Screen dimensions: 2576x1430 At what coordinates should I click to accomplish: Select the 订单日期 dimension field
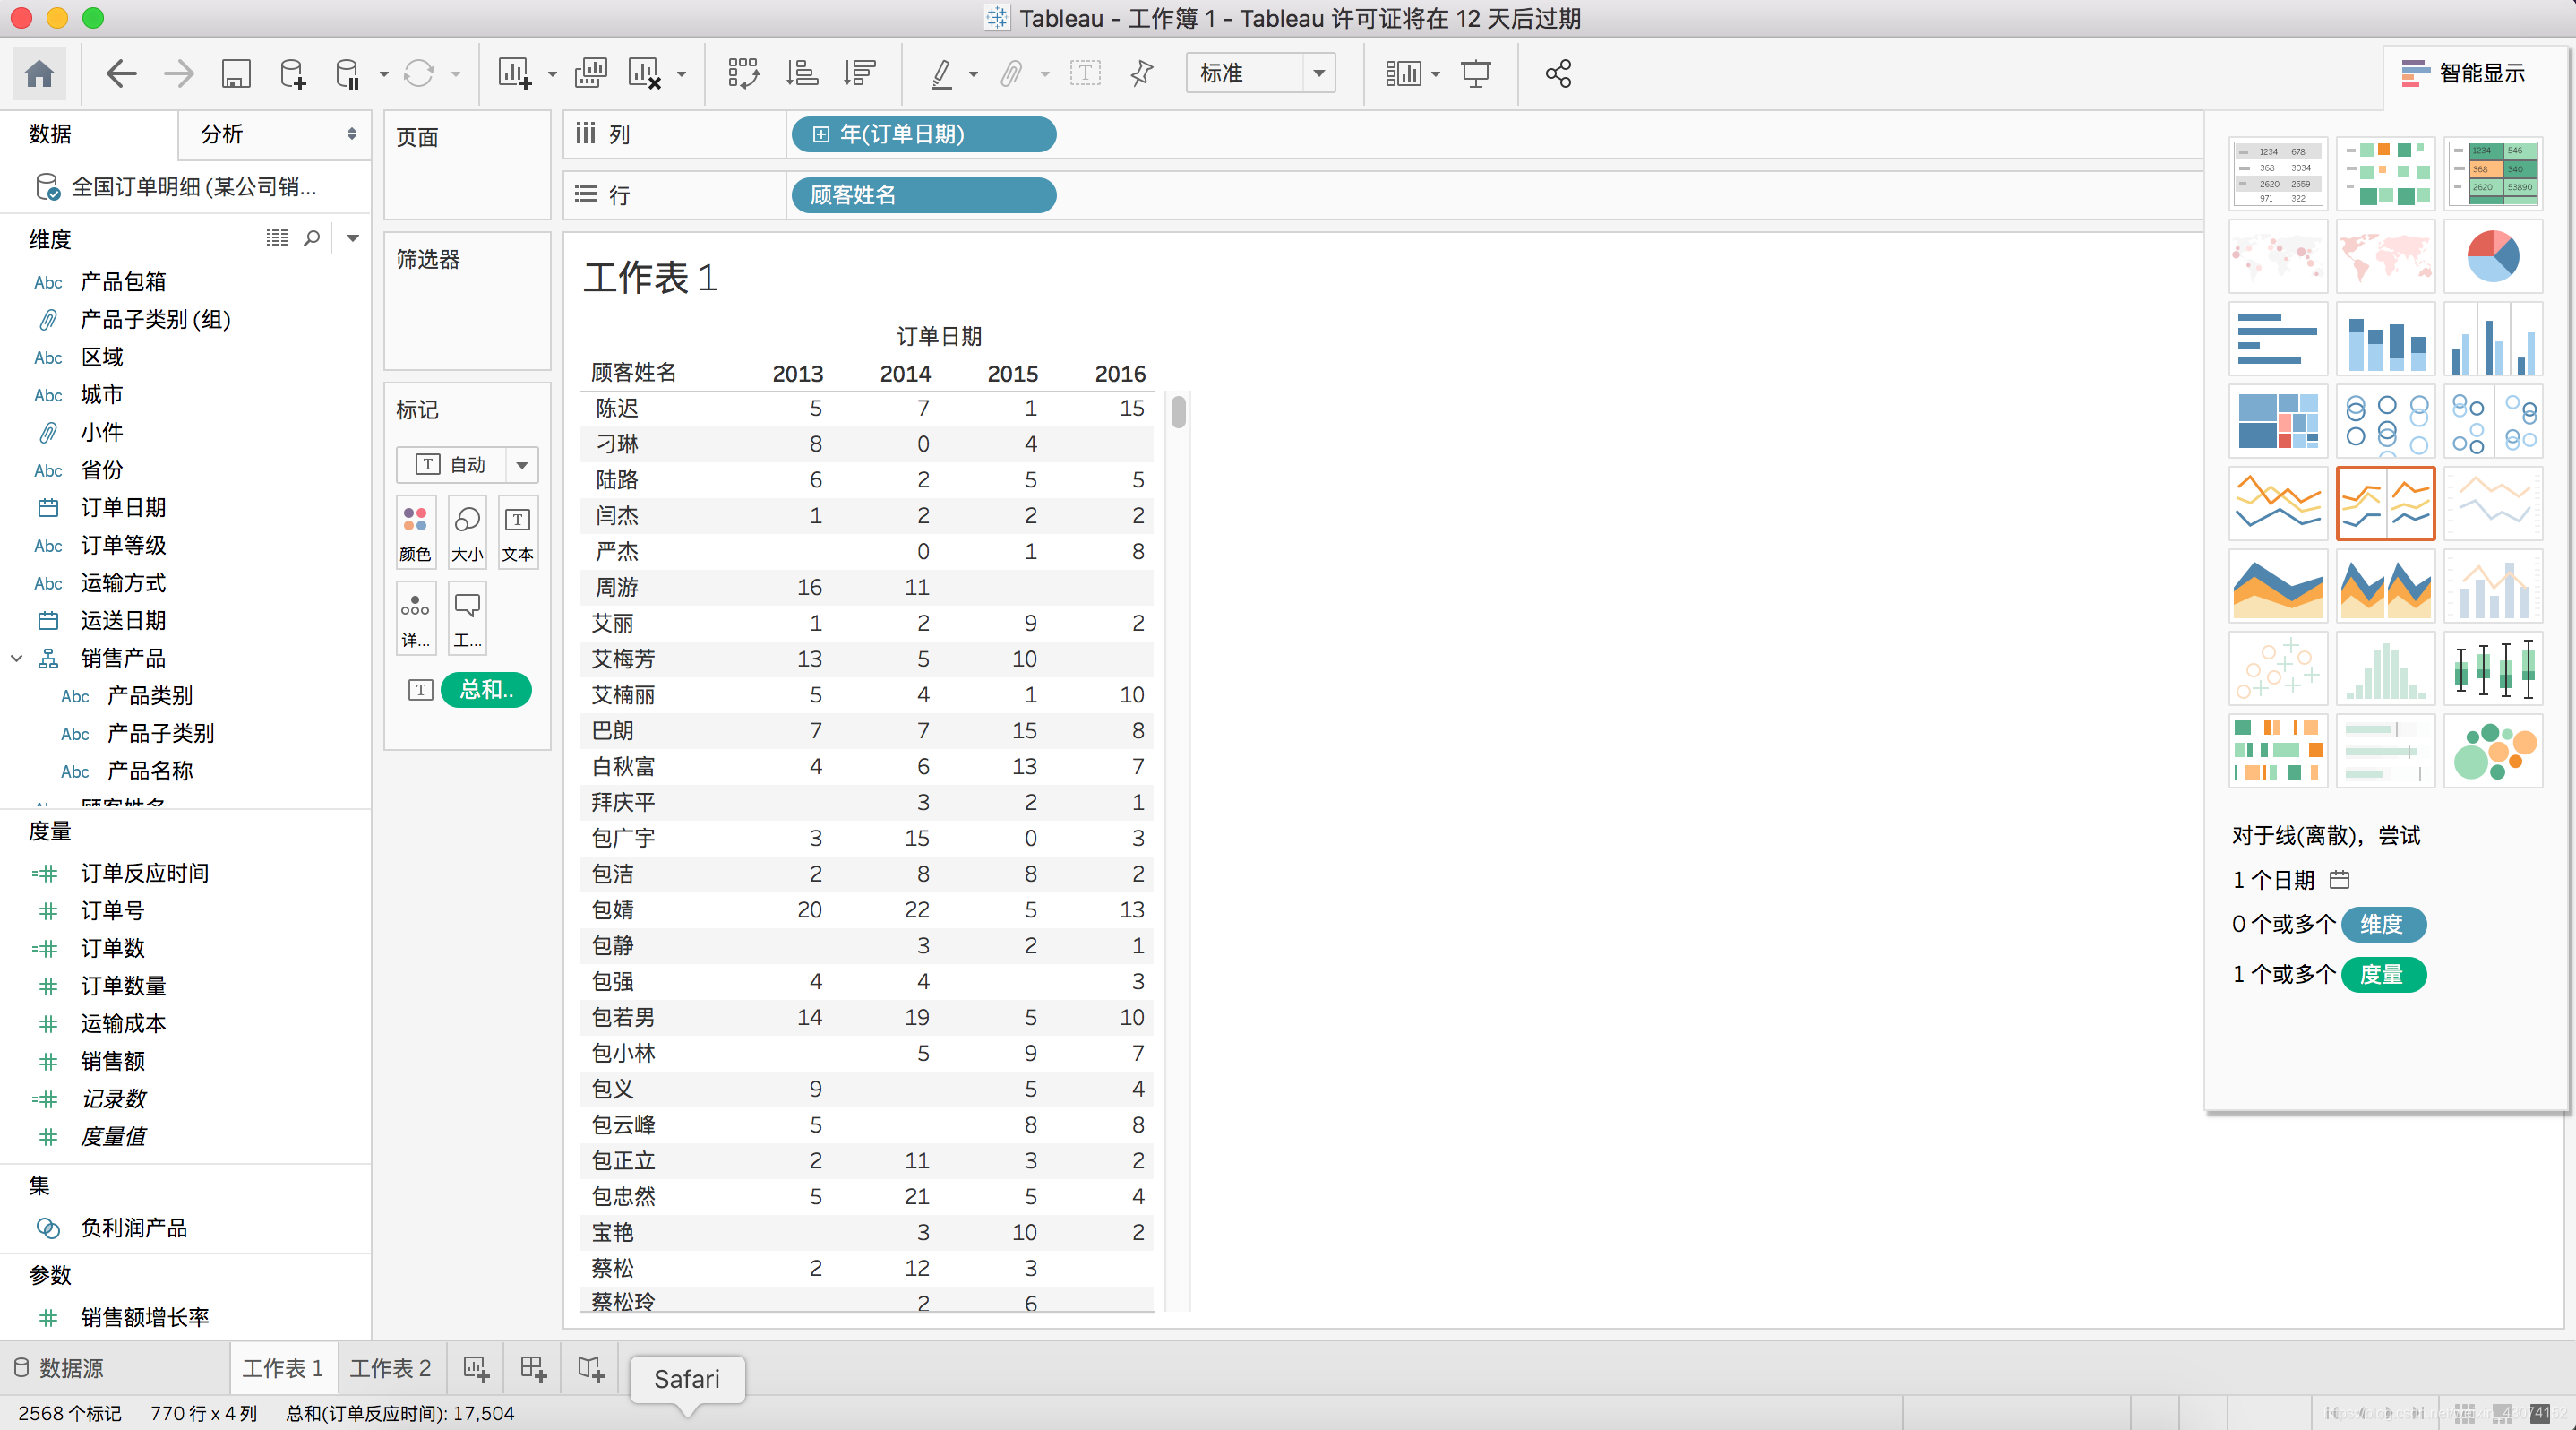coord(123,507)
